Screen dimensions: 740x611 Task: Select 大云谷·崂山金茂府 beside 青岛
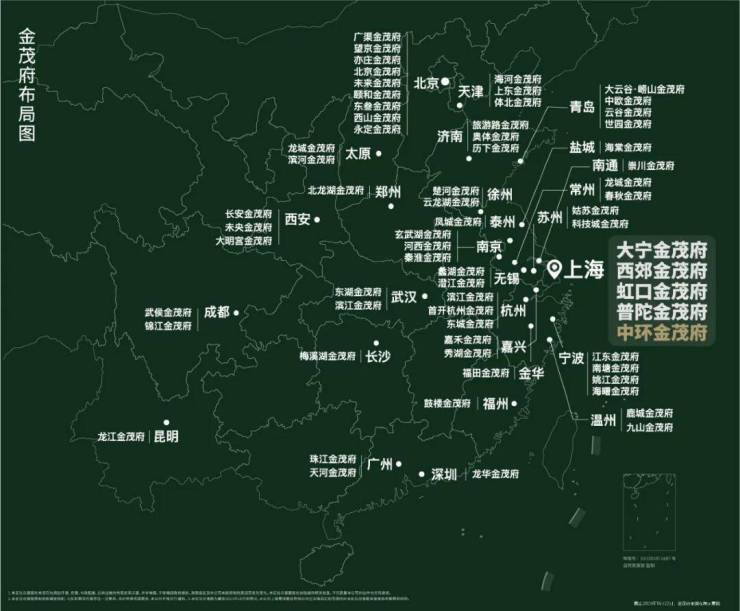[645, 89]
